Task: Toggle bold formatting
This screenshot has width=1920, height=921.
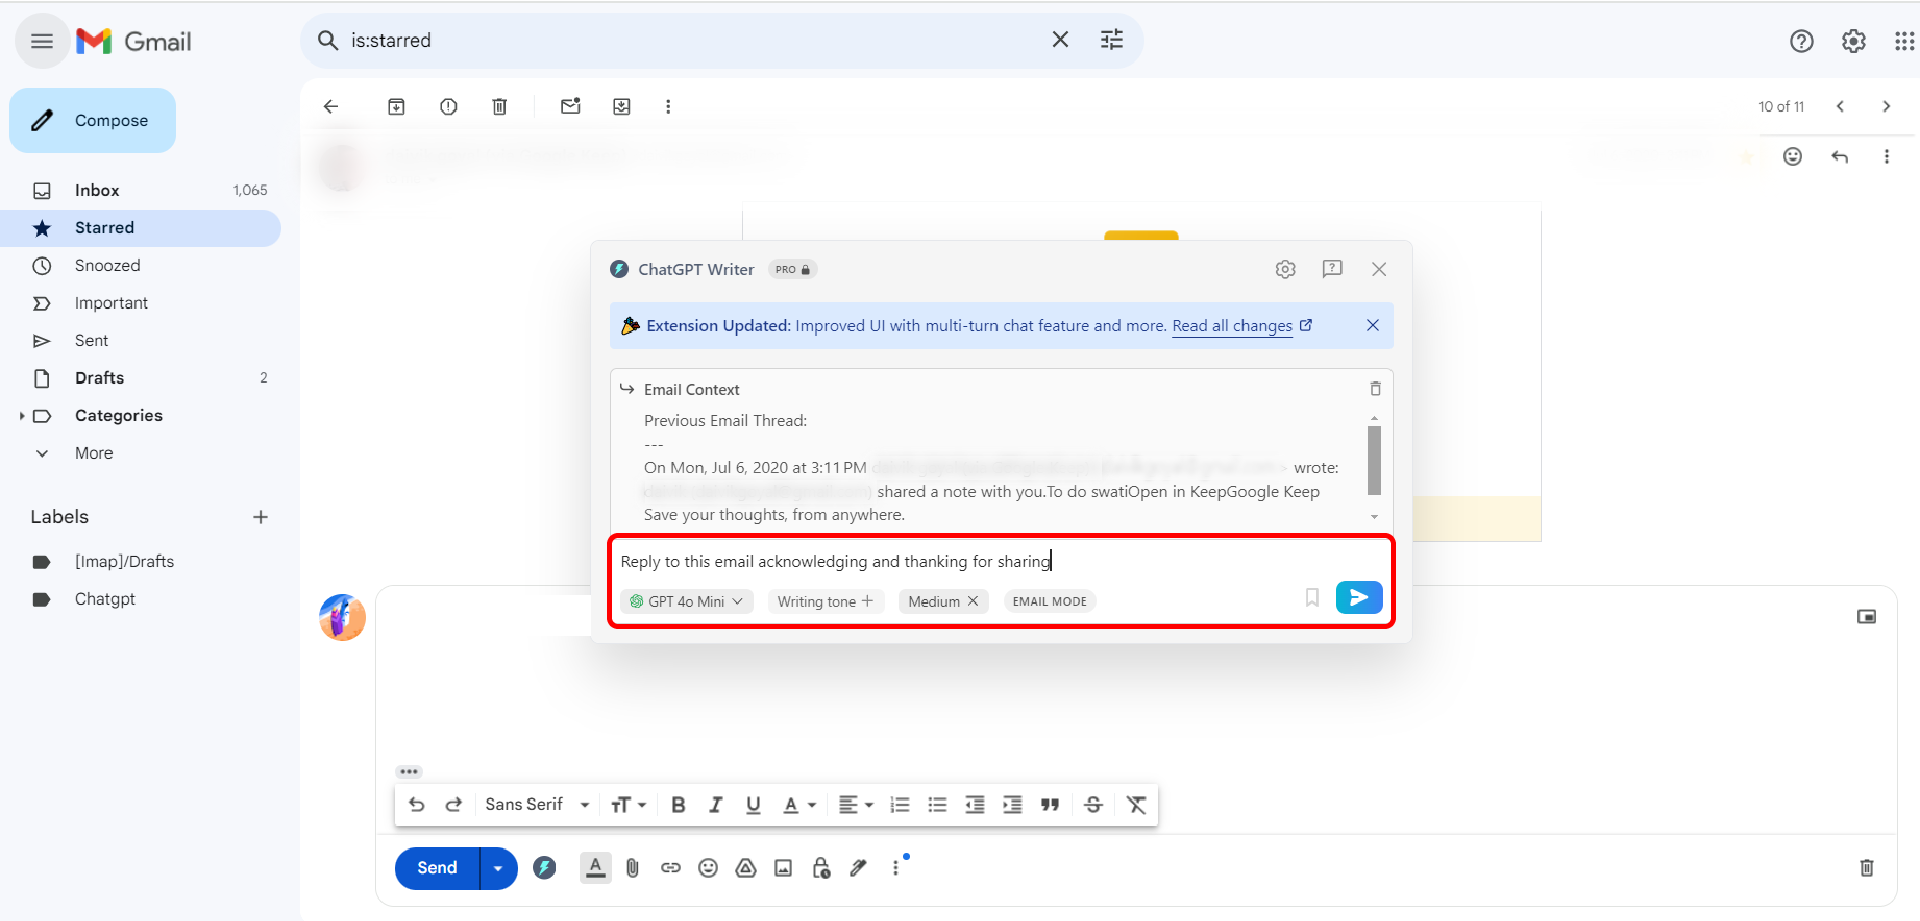Action: click(x=678, y=805)
